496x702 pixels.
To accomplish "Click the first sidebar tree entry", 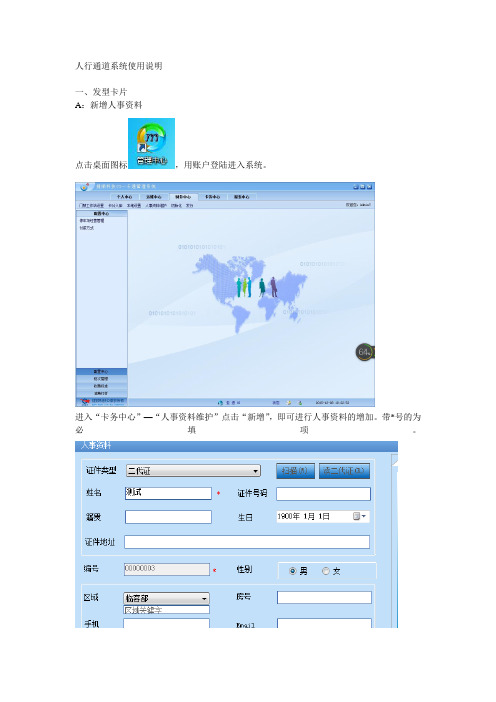I will (92, 221).
